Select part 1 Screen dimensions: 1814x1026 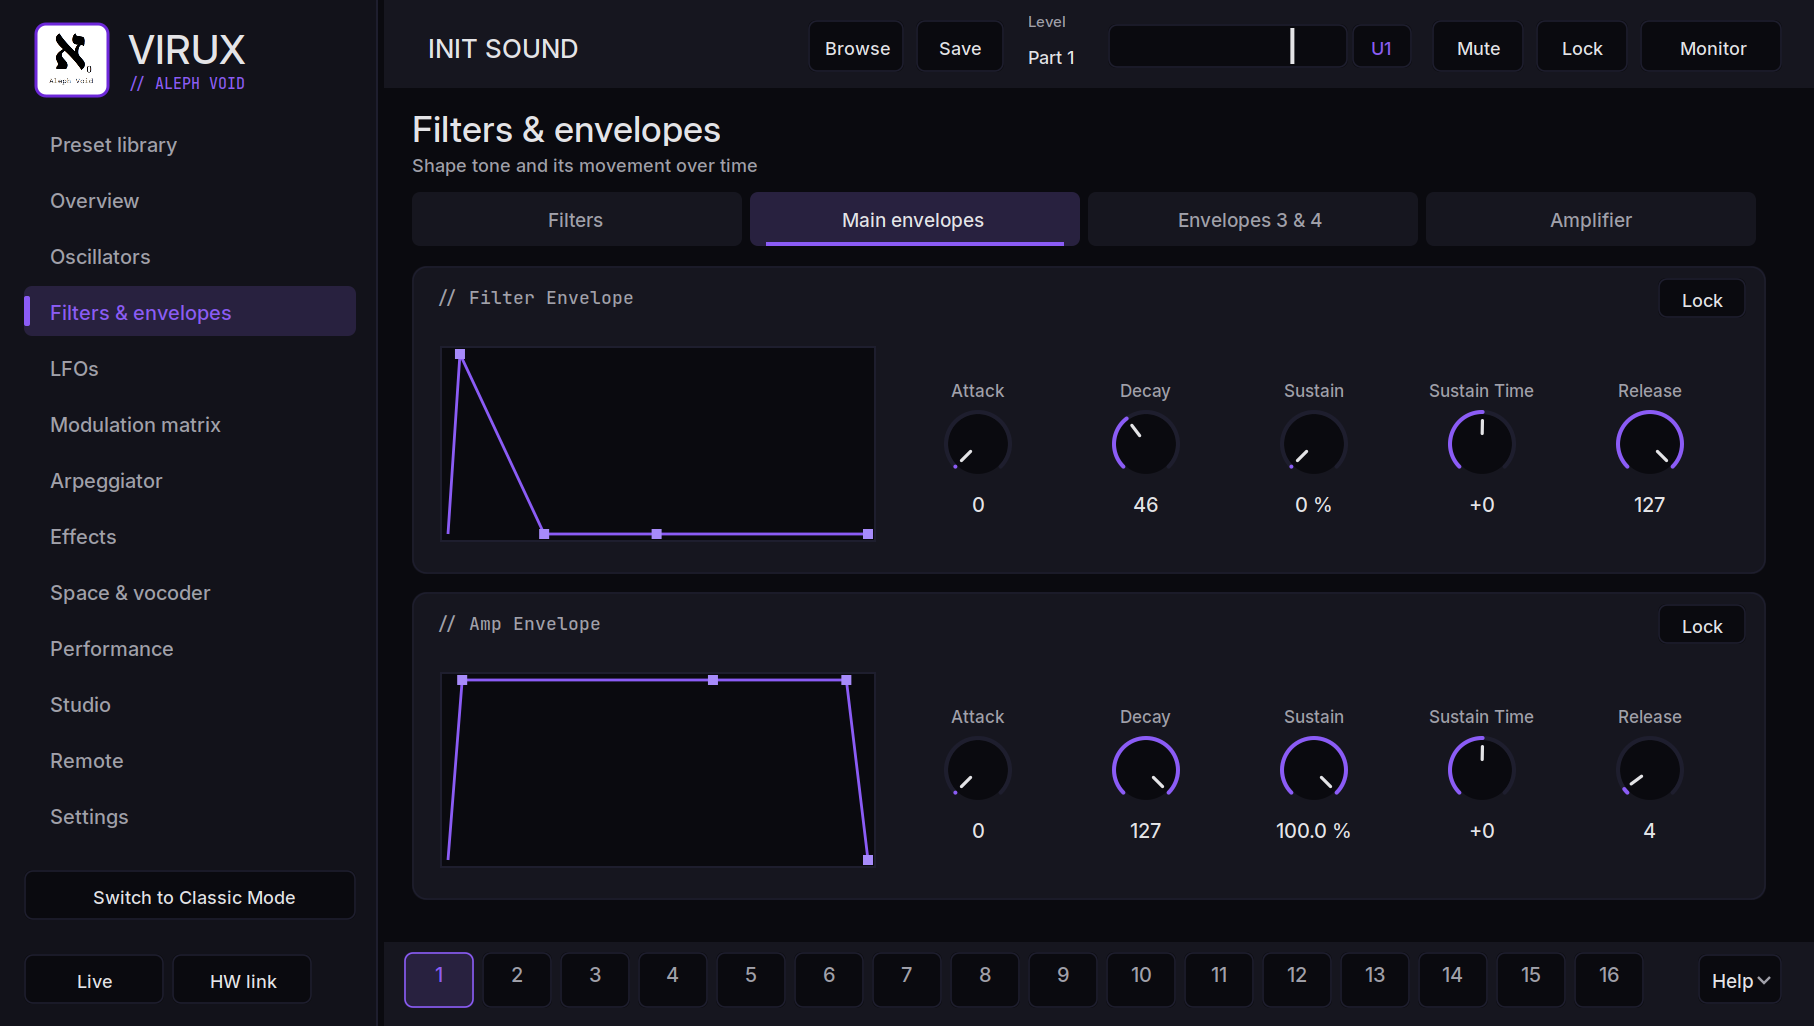tap(439, 979)
